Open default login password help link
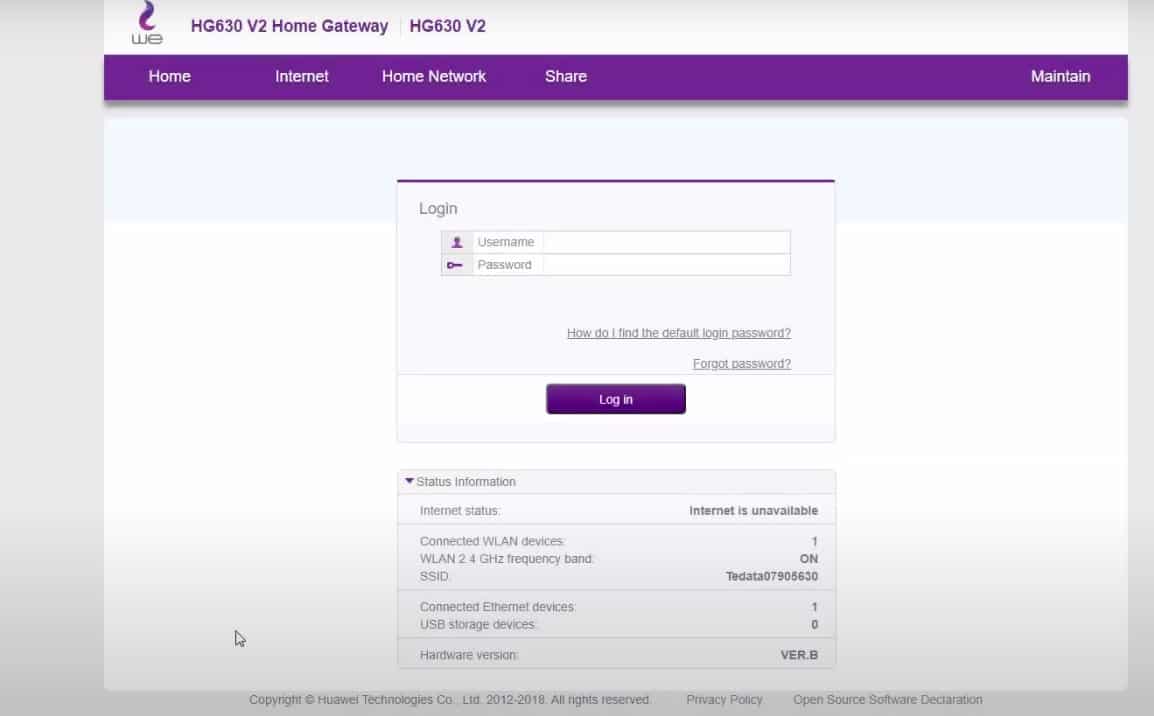This screenshot has height=716, width=1154. tap(678, 333)
